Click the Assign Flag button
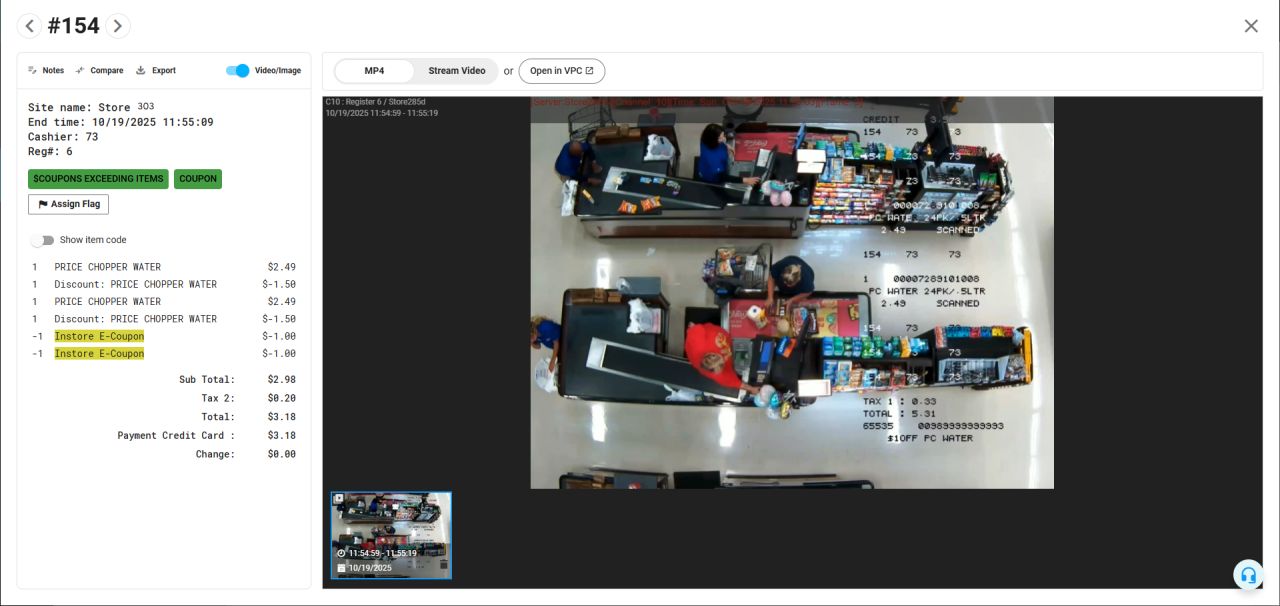The height and width of the screenshot is (606, 1280). (x=68, y=204)
